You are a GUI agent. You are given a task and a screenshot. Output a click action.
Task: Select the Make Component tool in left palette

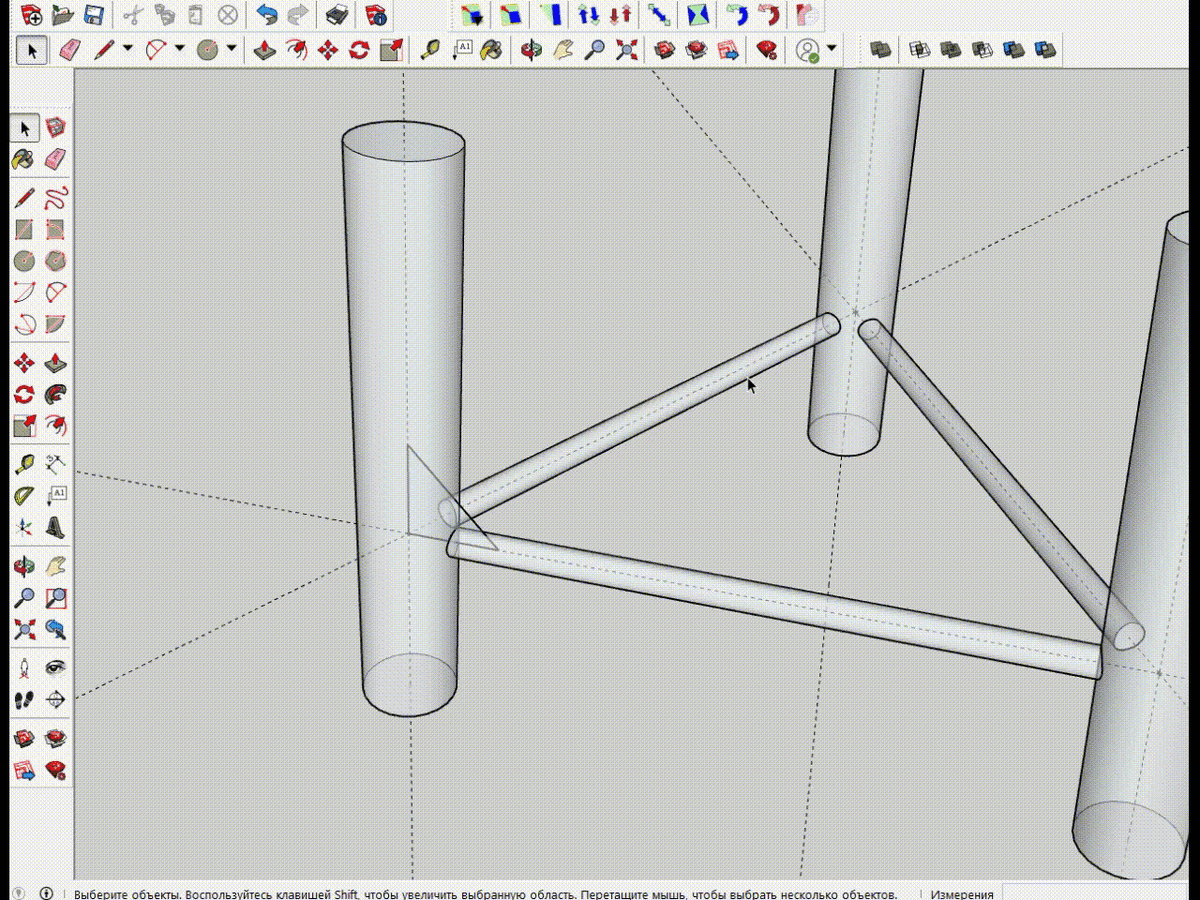click(56, 128)
